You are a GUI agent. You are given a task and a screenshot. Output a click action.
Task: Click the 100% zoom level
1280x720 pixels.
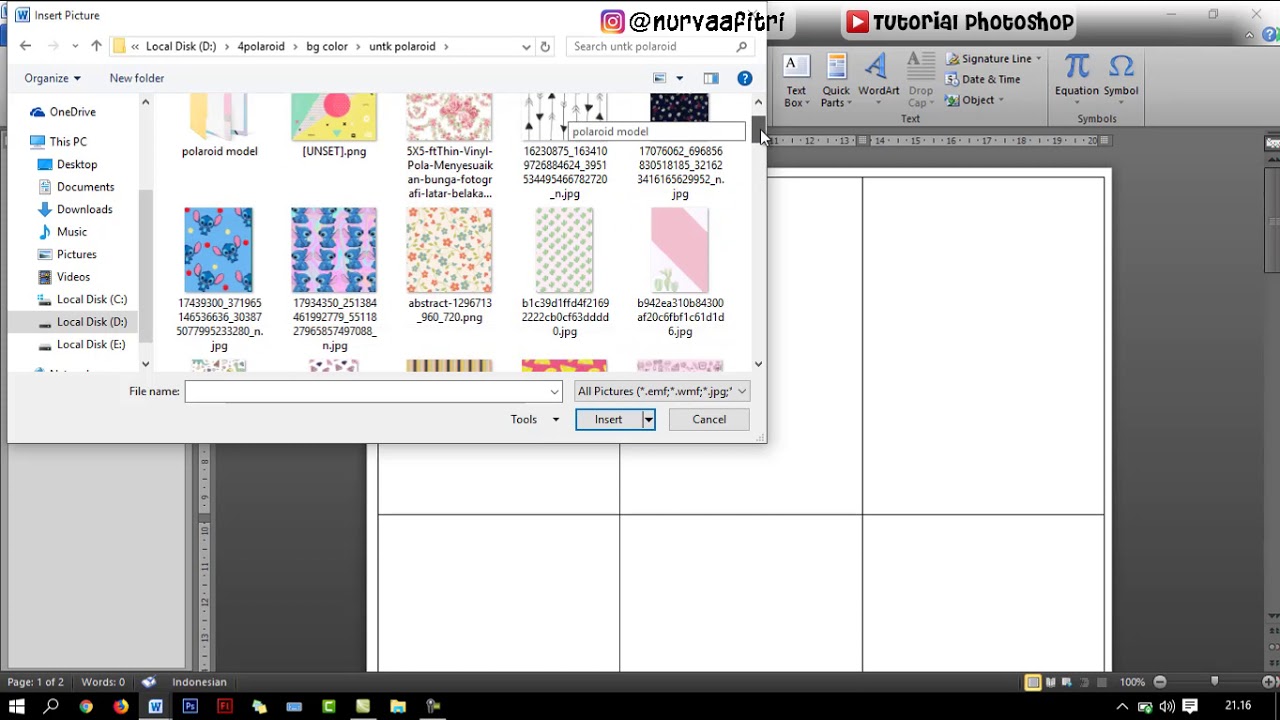(1132, 682)
